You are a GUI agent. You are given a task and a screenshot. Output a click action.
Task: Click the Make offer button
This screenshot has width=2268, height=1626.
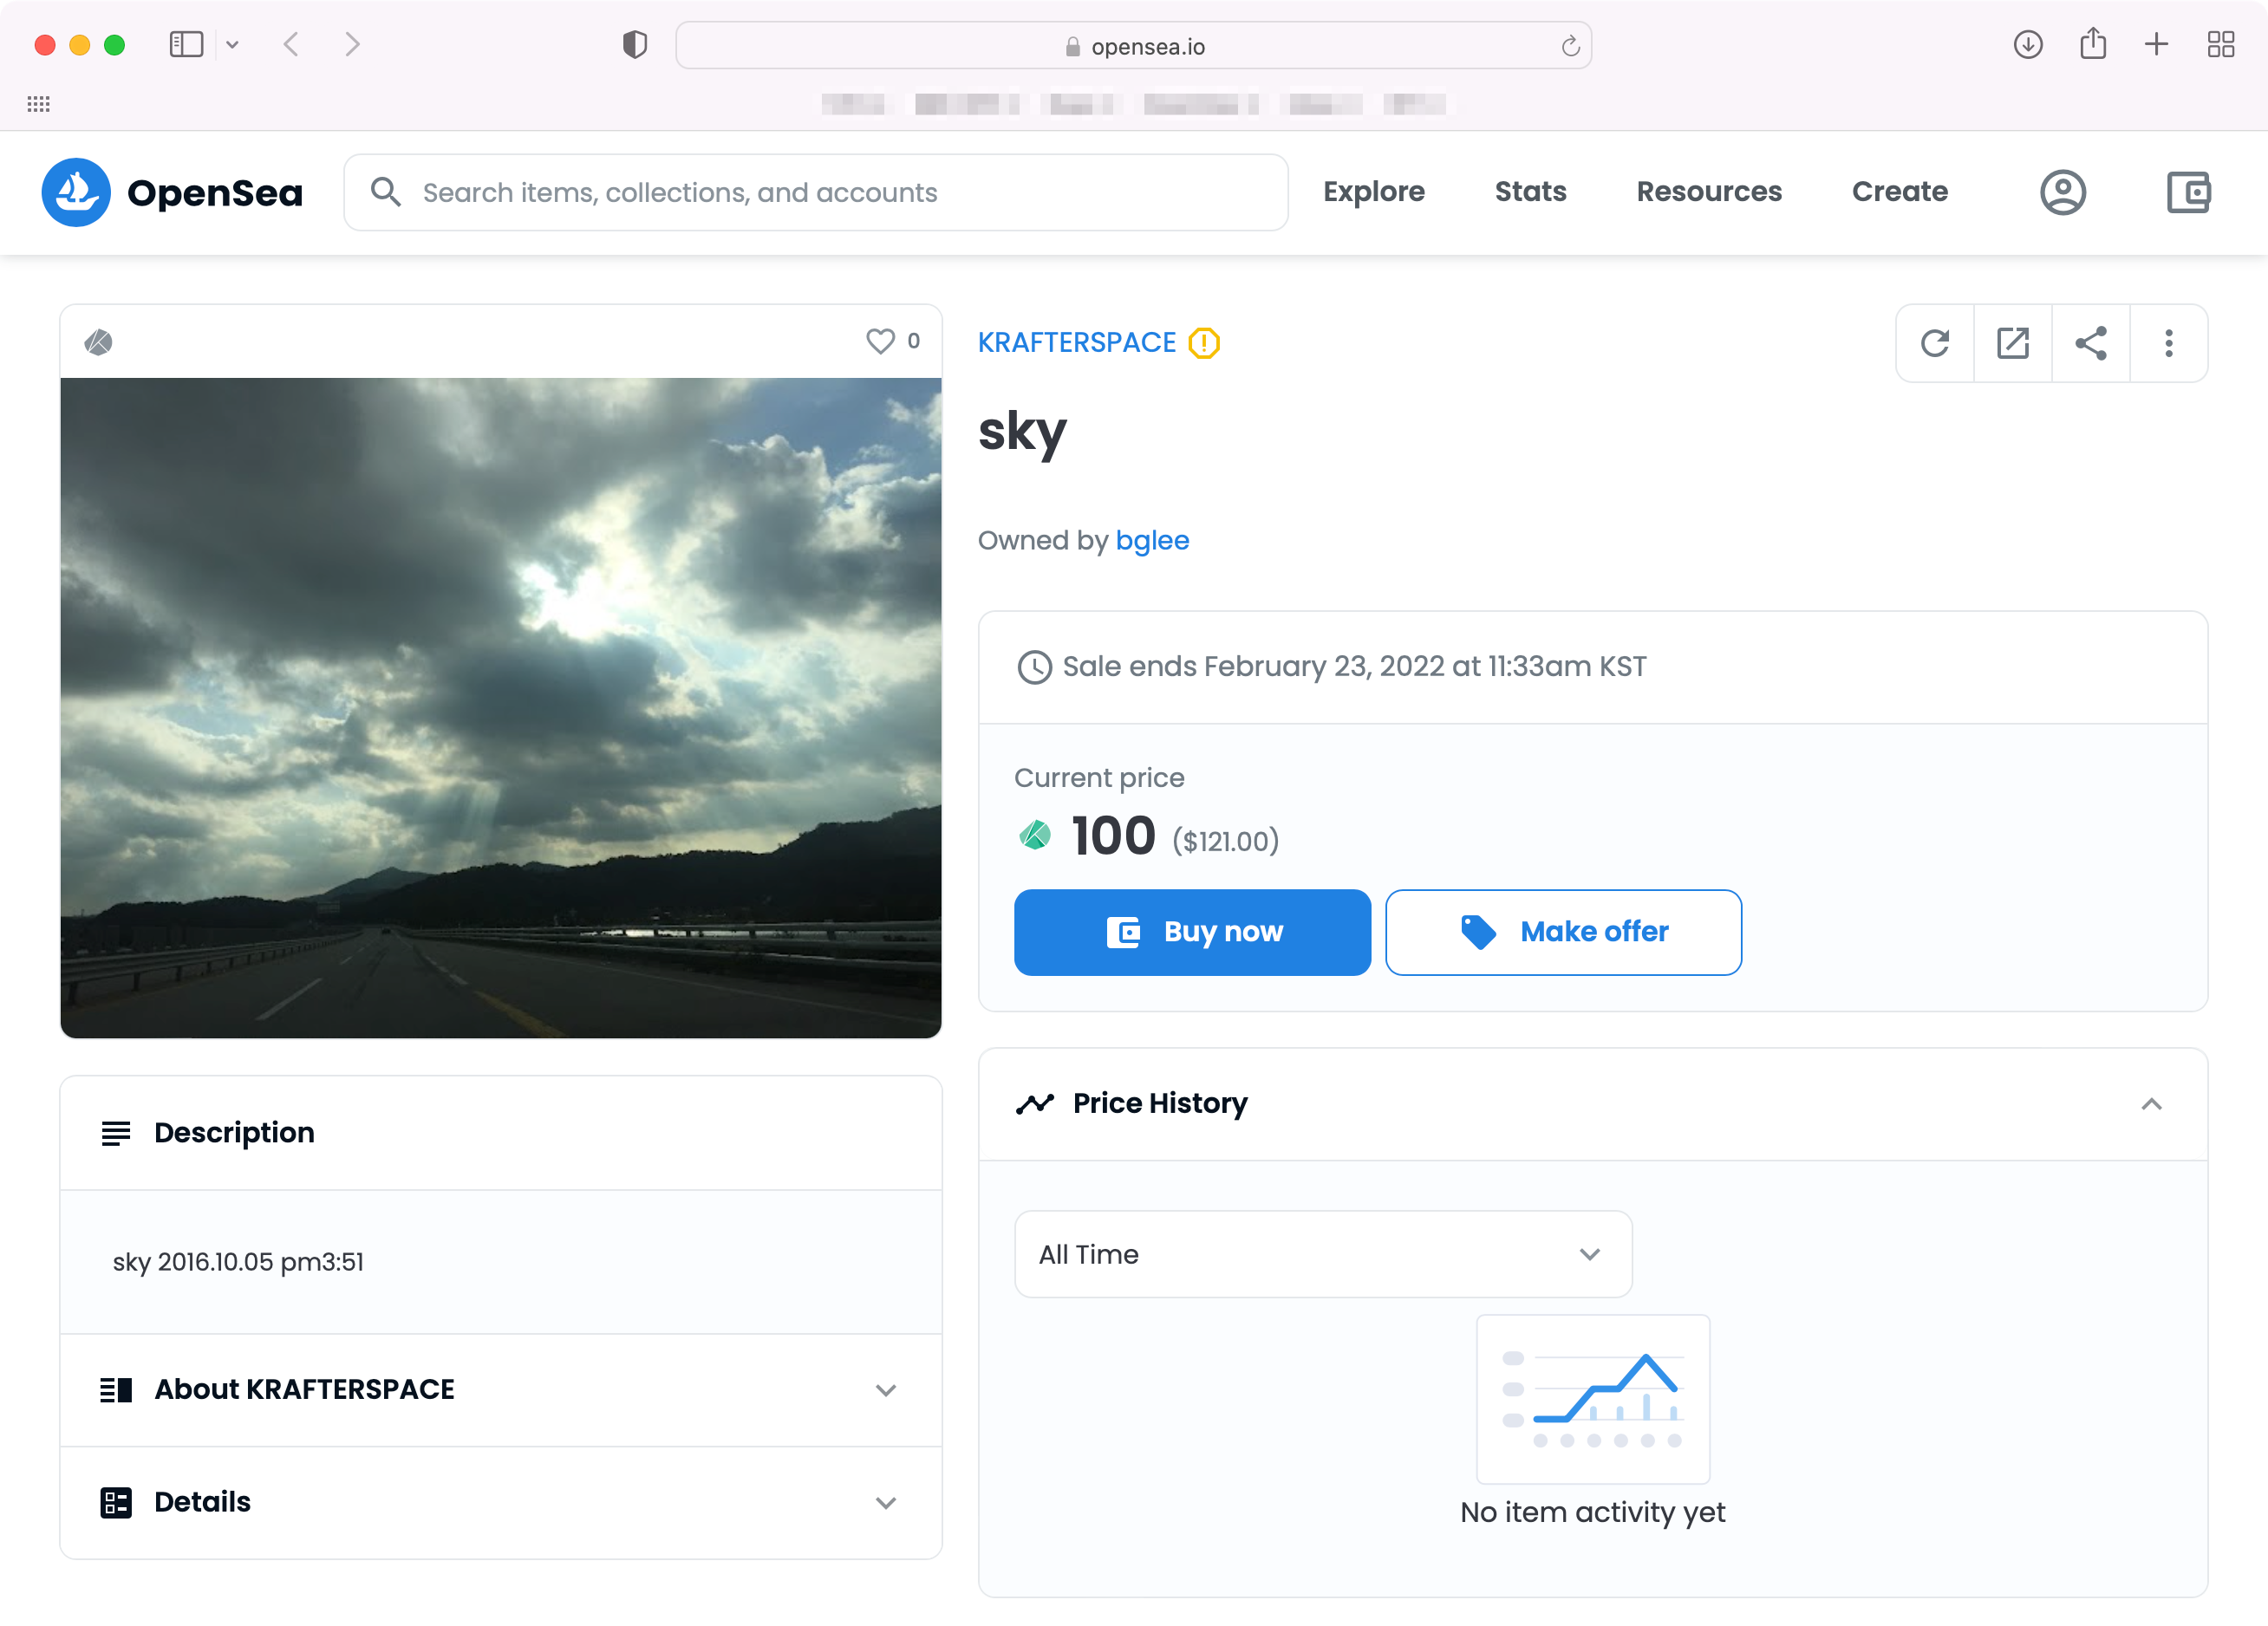tap(1562, 932)
